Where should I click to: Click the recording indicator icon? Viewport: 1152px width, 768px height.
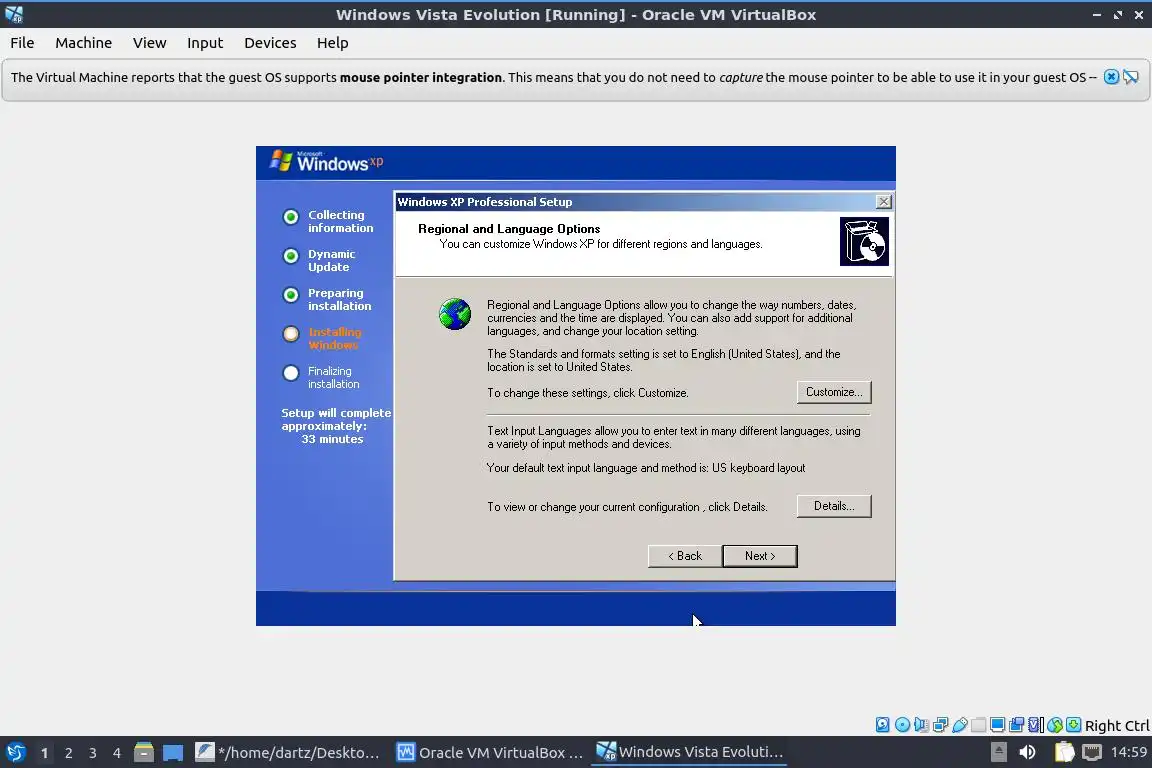(1017, 725)
